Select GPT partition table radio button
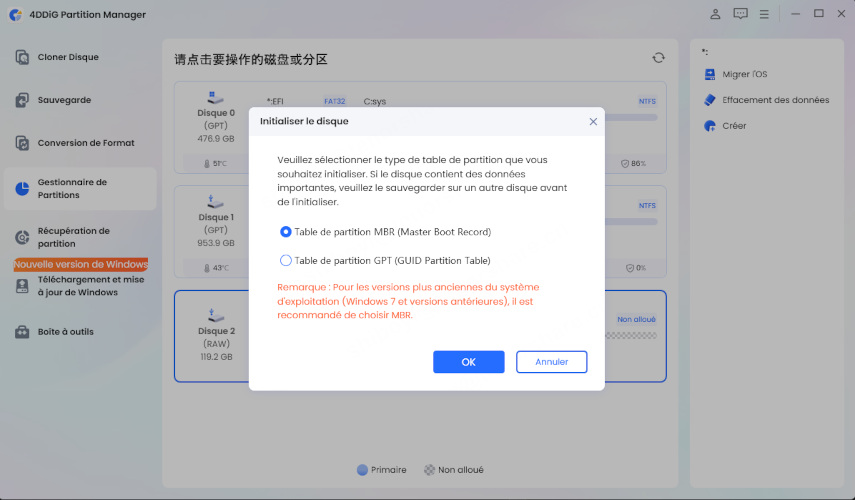The image size is (855, 500). point(285,261)
